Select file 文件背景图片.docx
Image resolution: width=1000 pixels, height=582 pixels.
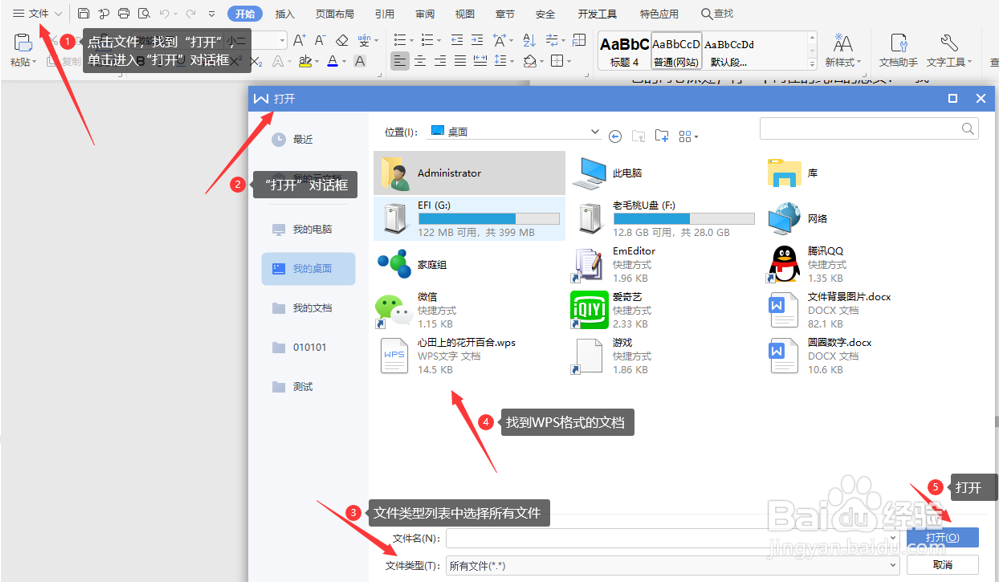pyautogui.click(x=859, y=310)
